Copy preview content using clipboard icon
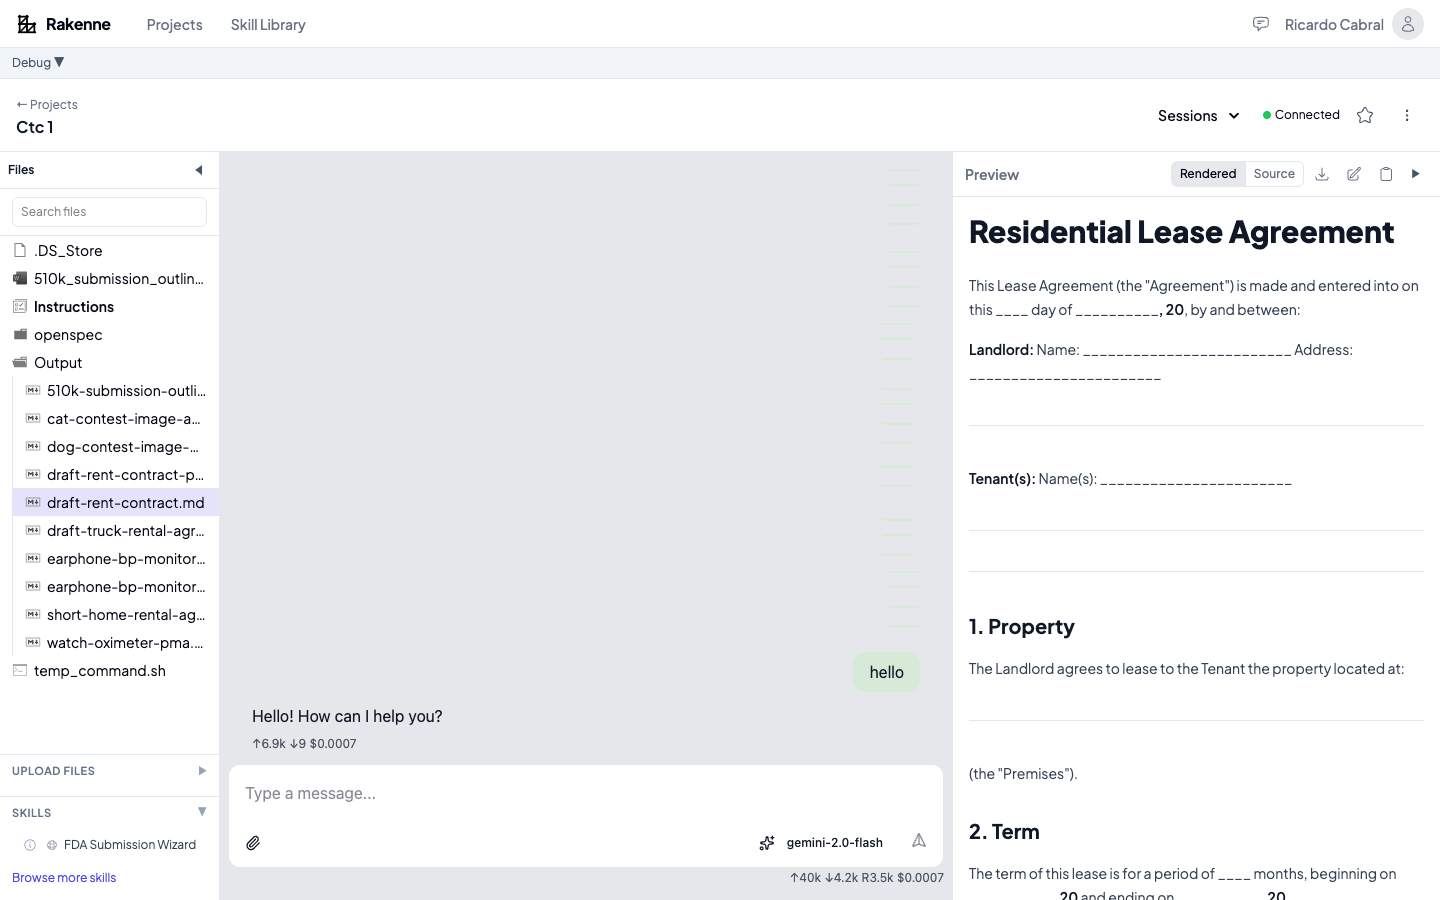Image resolution: width=1440 pixels, height=900 pixels. click(1385, 174)
